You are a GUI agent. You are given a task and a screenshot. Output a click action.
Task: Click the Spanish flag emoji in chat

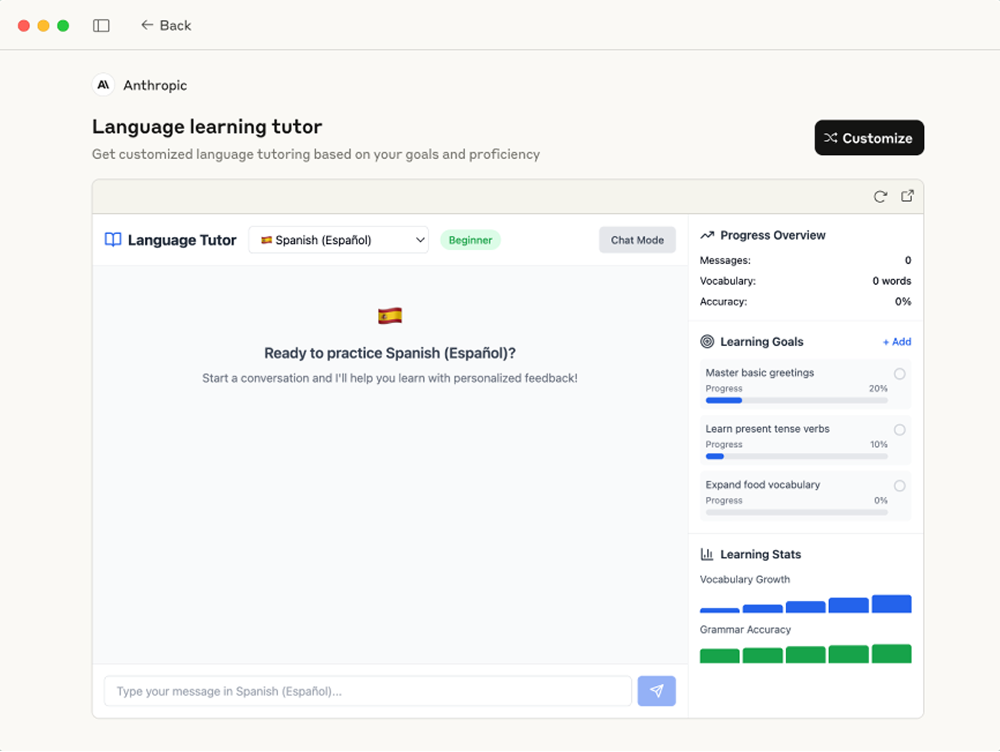pos(390,316)
